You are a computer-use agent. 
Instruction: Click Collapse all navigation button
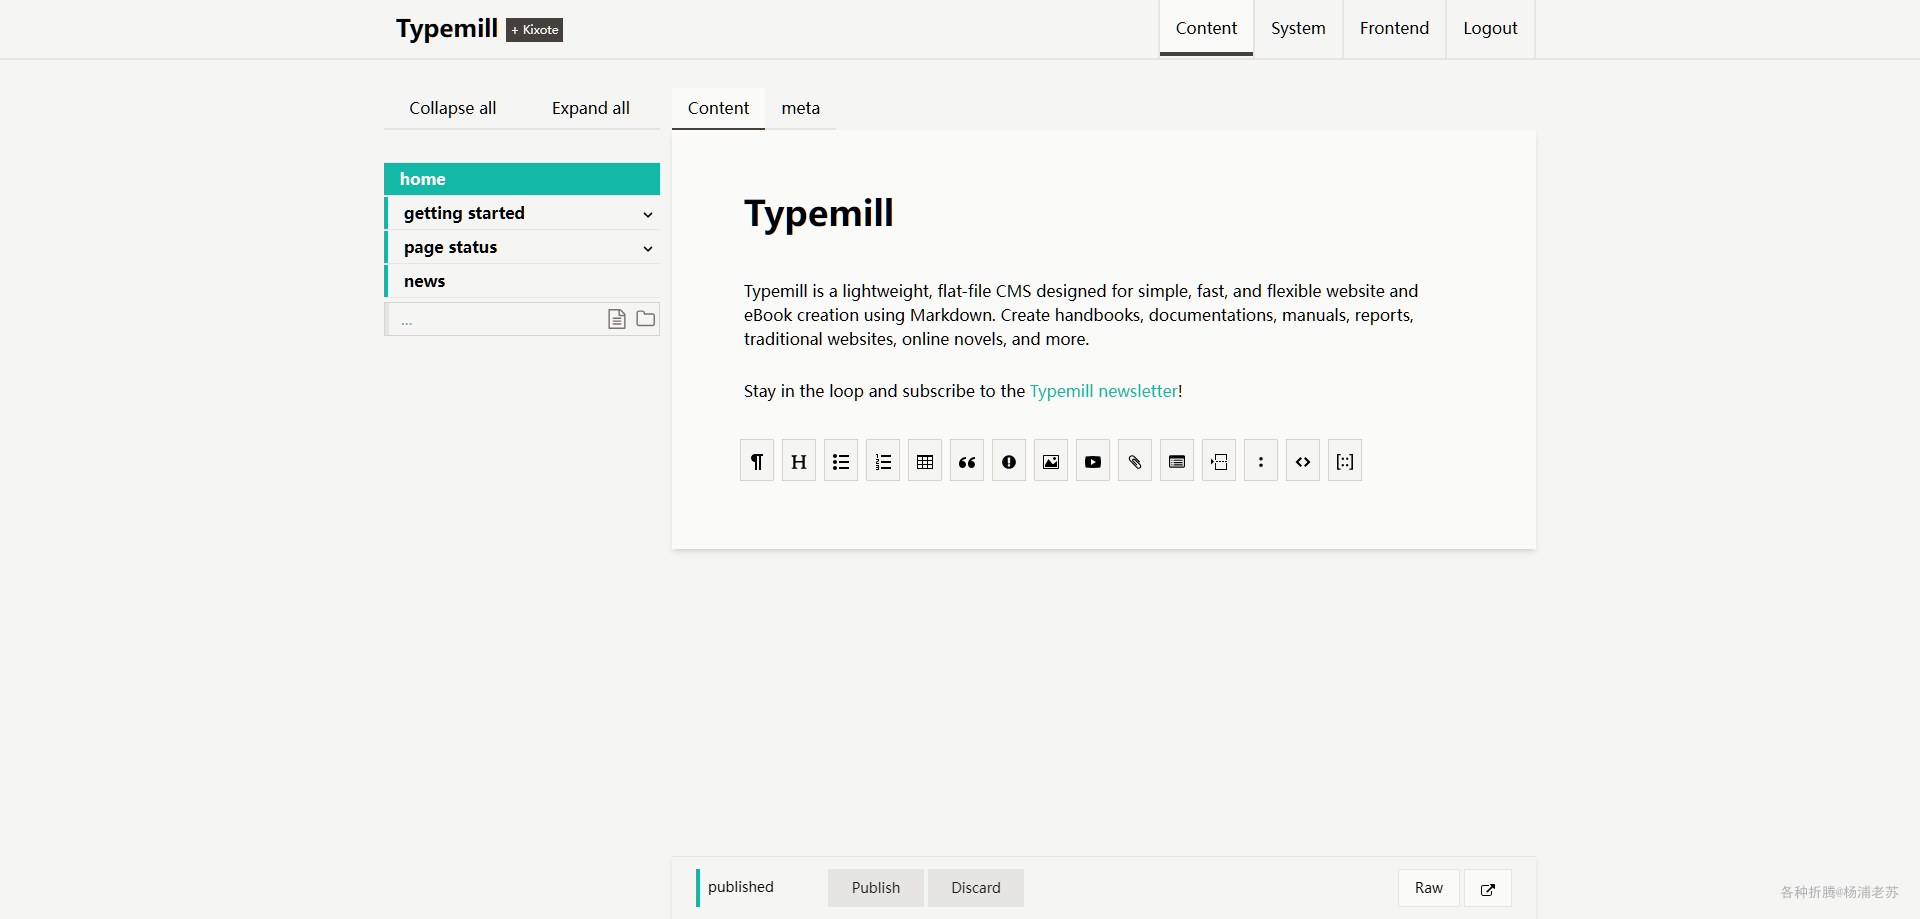pyautogui.click(x=453, y=108)
